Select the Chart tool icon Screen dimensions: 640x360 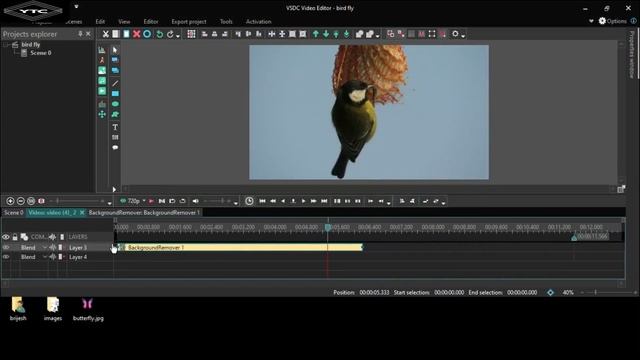(x=102, y=50)
